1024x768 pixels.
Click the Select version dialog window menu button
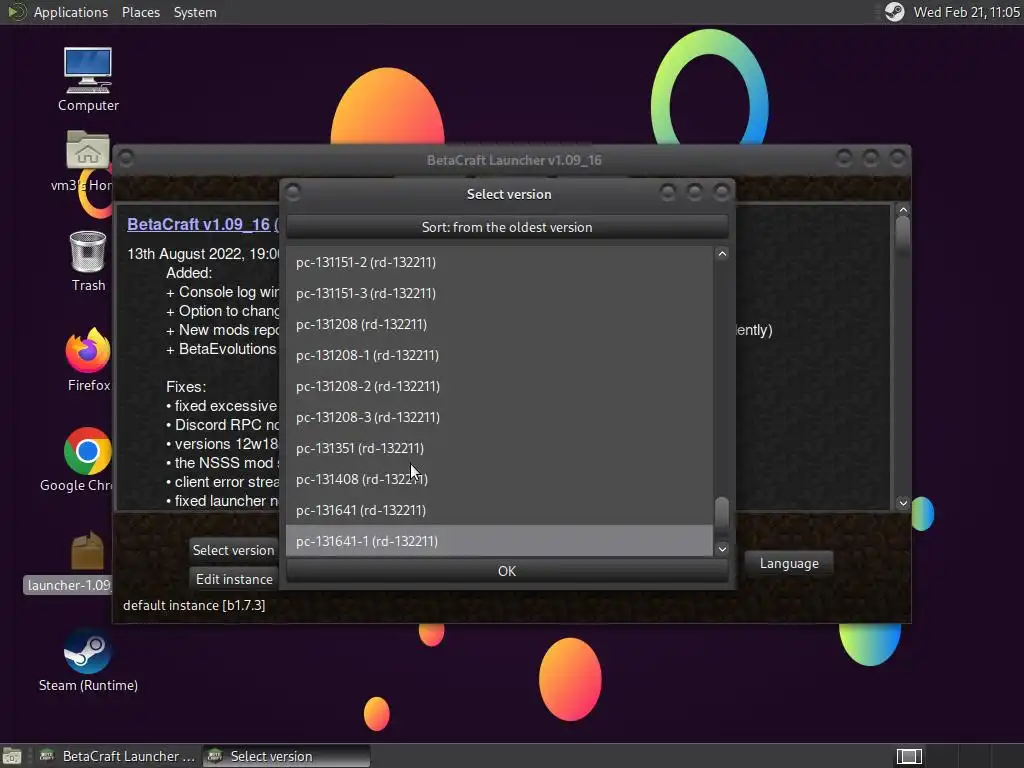tap(293, 192)
